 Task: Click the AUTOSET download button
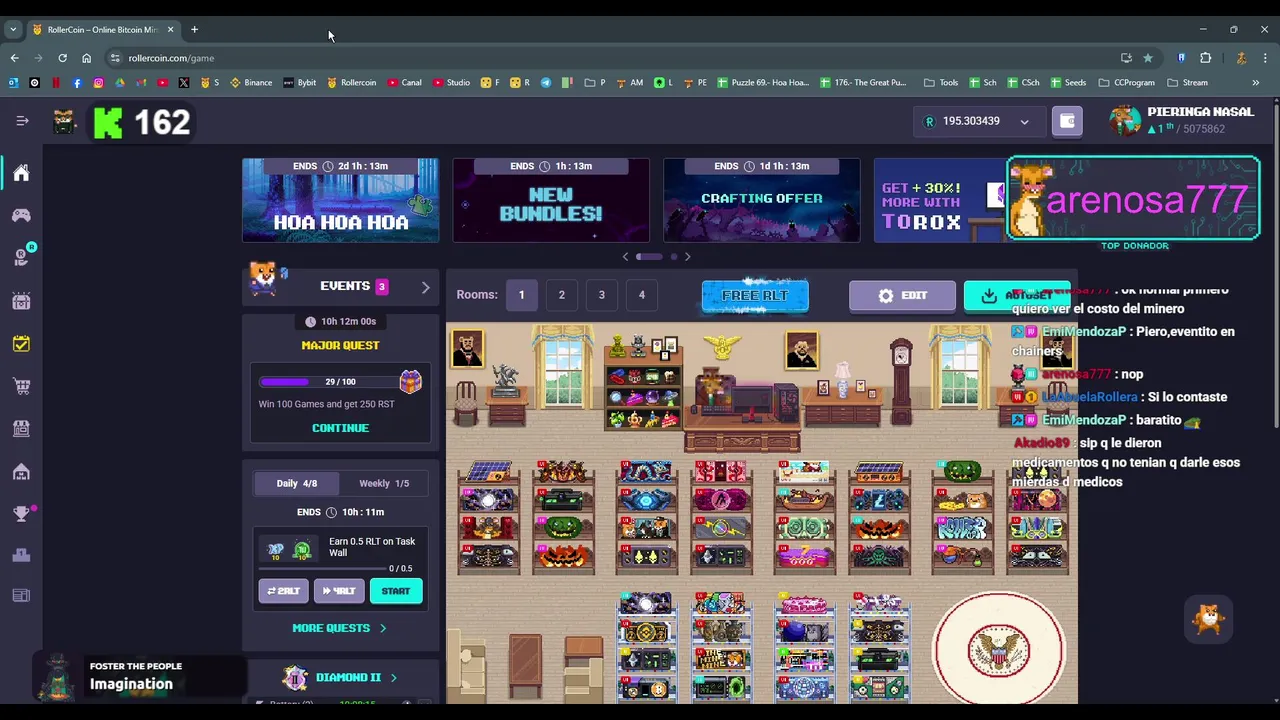pyautogui.click(x=1017, y=296)
